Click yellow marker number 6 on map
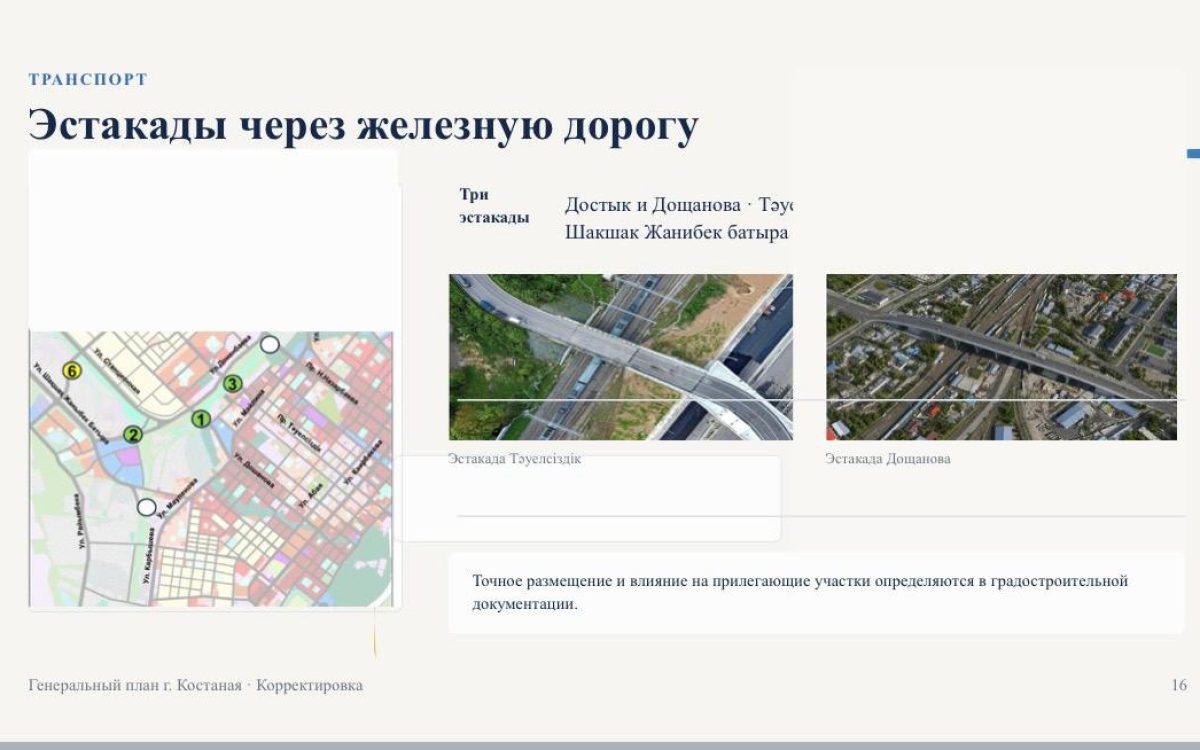Screen dimensions: 1200x750 click(x=72, y=371)
